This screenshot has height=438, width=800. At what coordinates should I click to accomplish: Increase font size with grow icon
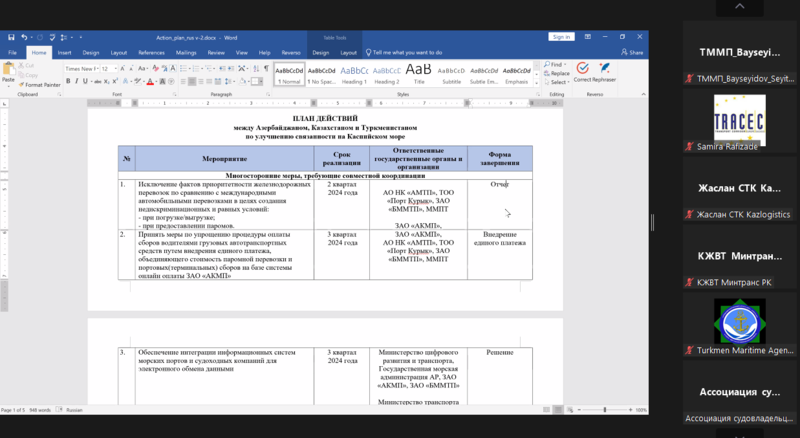coord(122,68)
